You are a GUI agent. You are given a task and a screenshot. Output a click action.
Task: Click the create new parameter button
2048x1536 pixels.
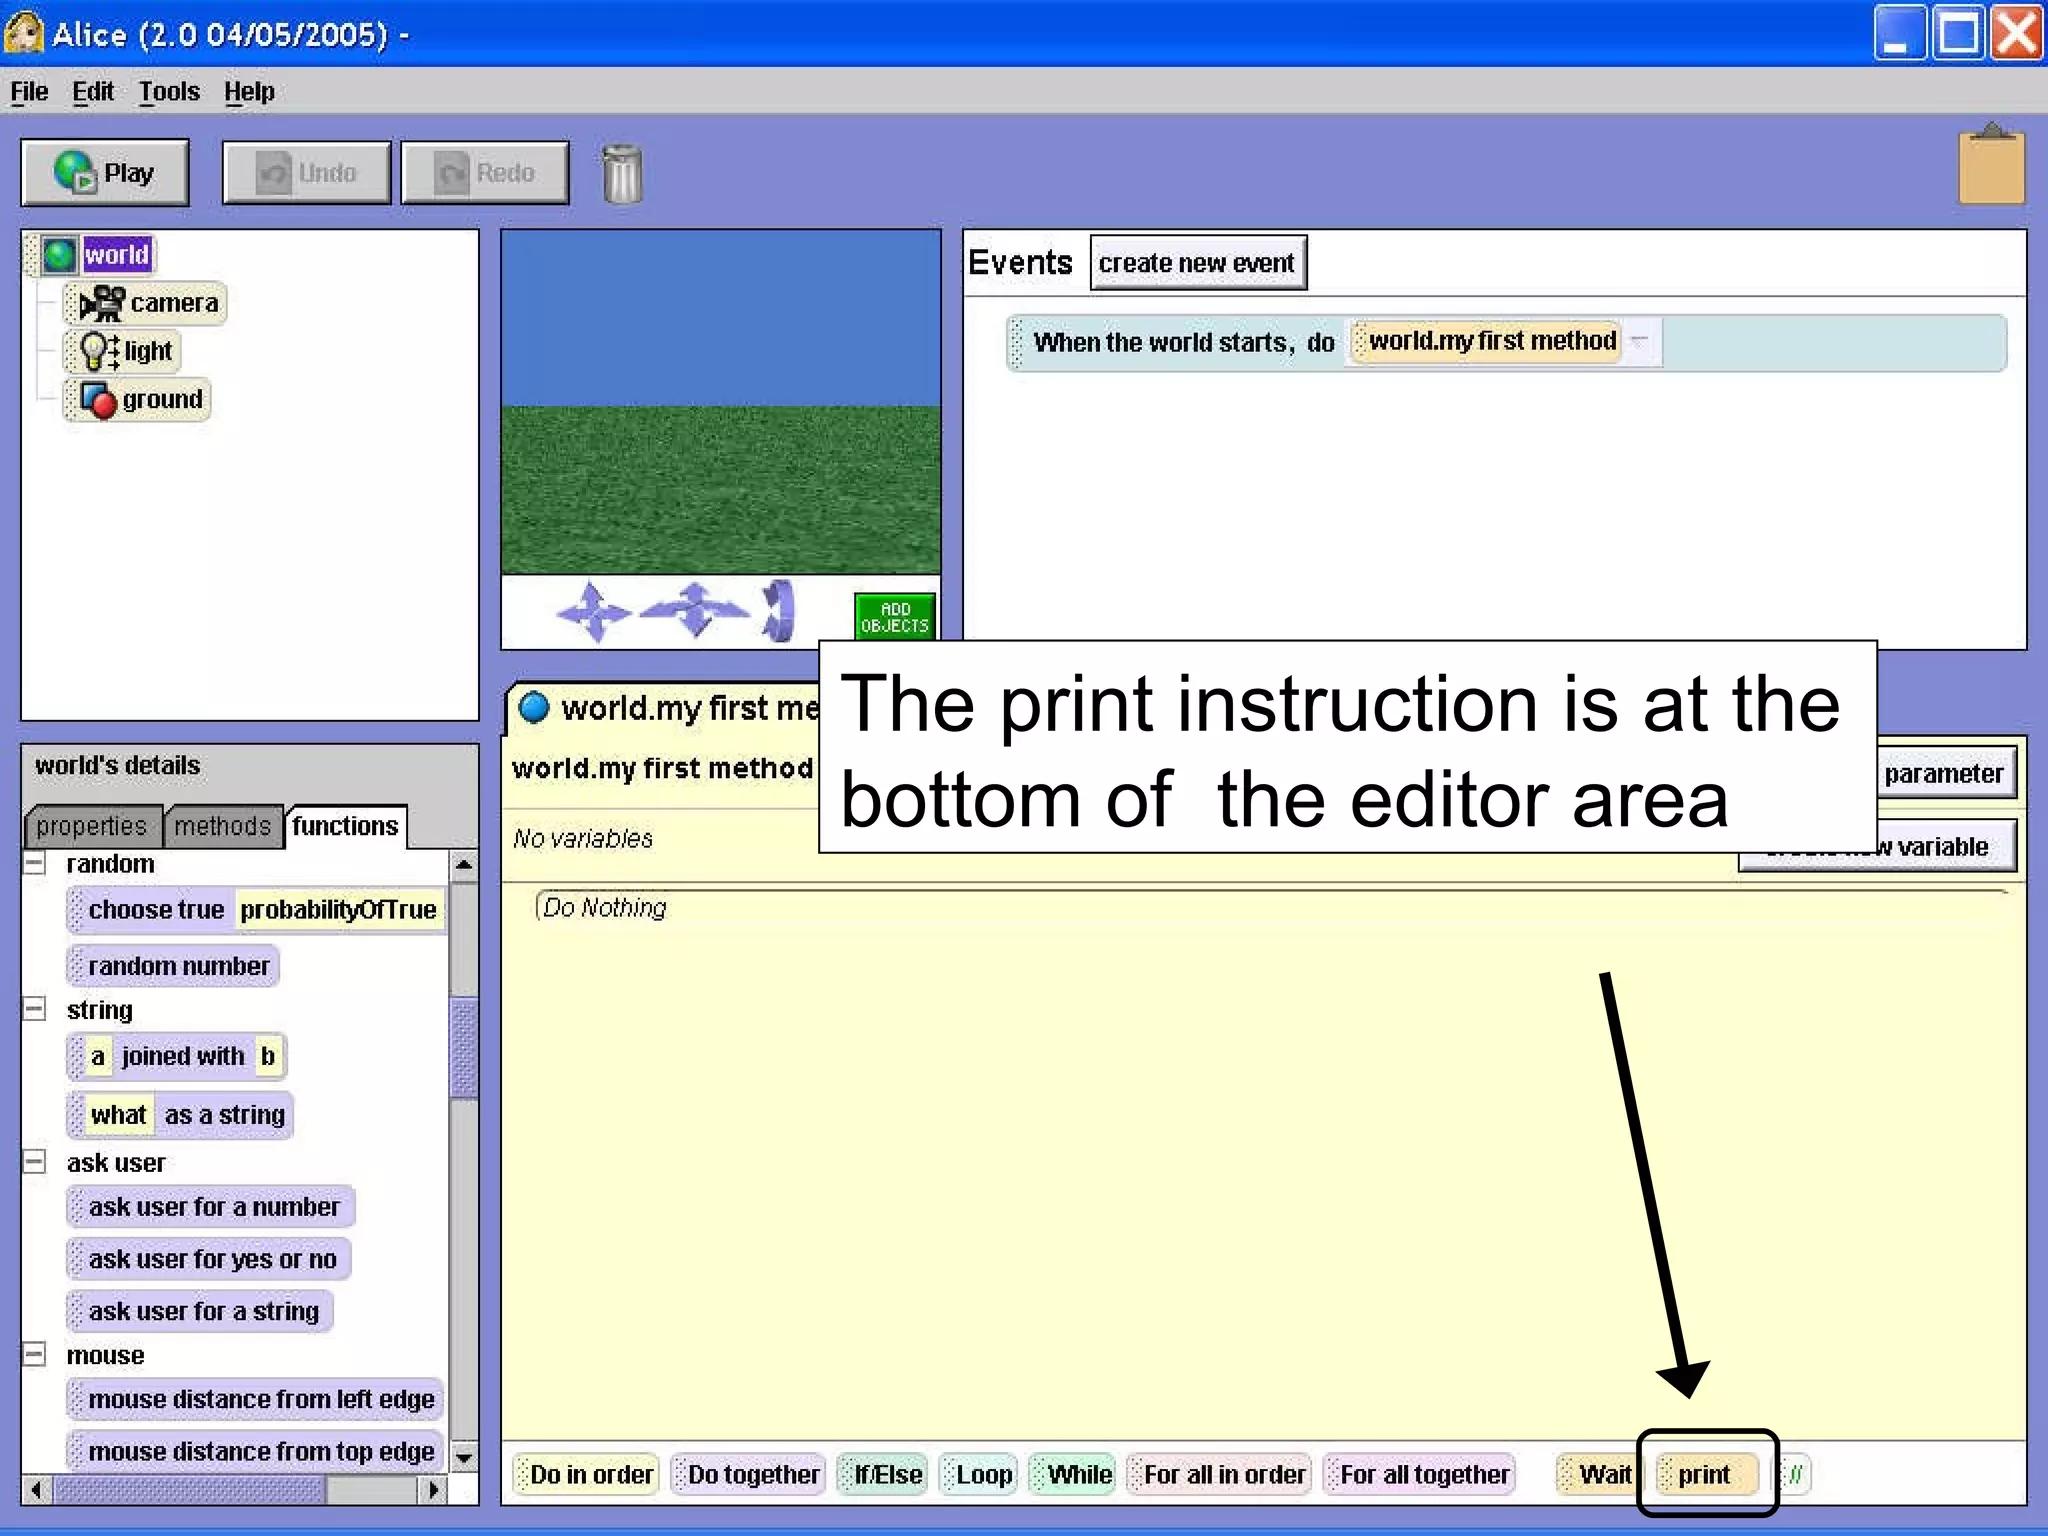pos(1945,773)
